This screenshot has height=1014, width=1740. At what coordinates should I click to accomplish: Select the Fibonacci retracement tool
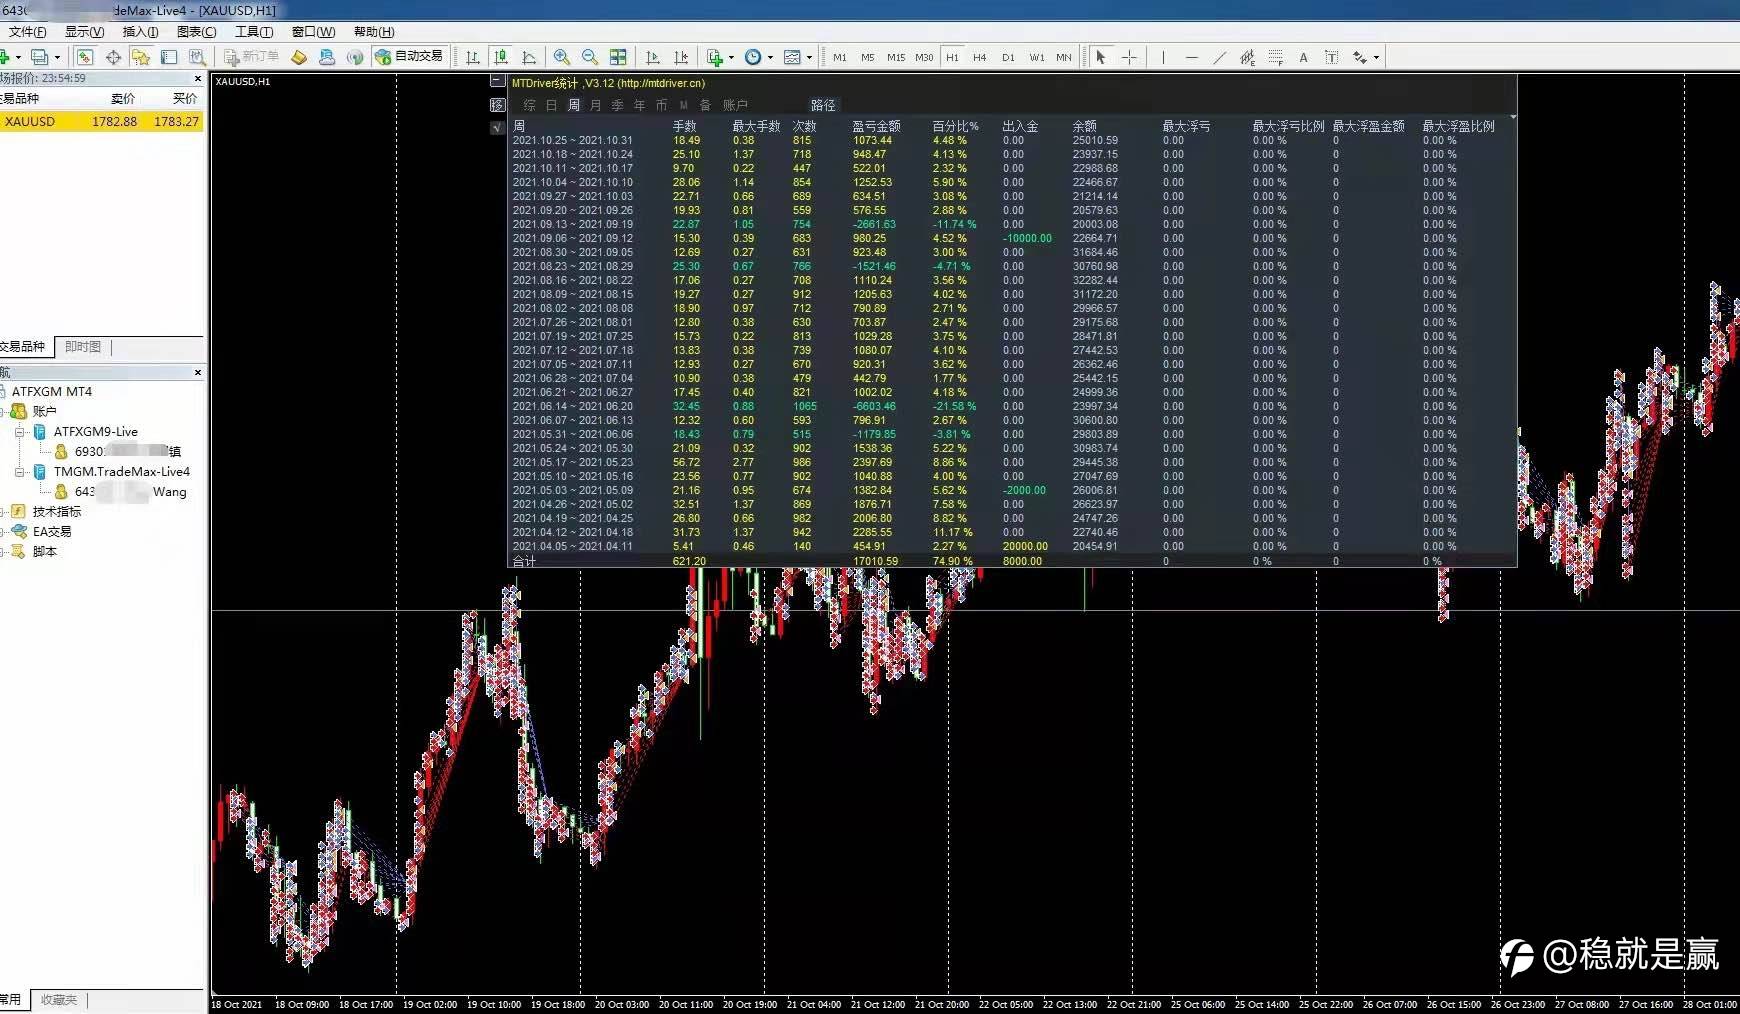pyautogui.click(x=1275, y=57)
